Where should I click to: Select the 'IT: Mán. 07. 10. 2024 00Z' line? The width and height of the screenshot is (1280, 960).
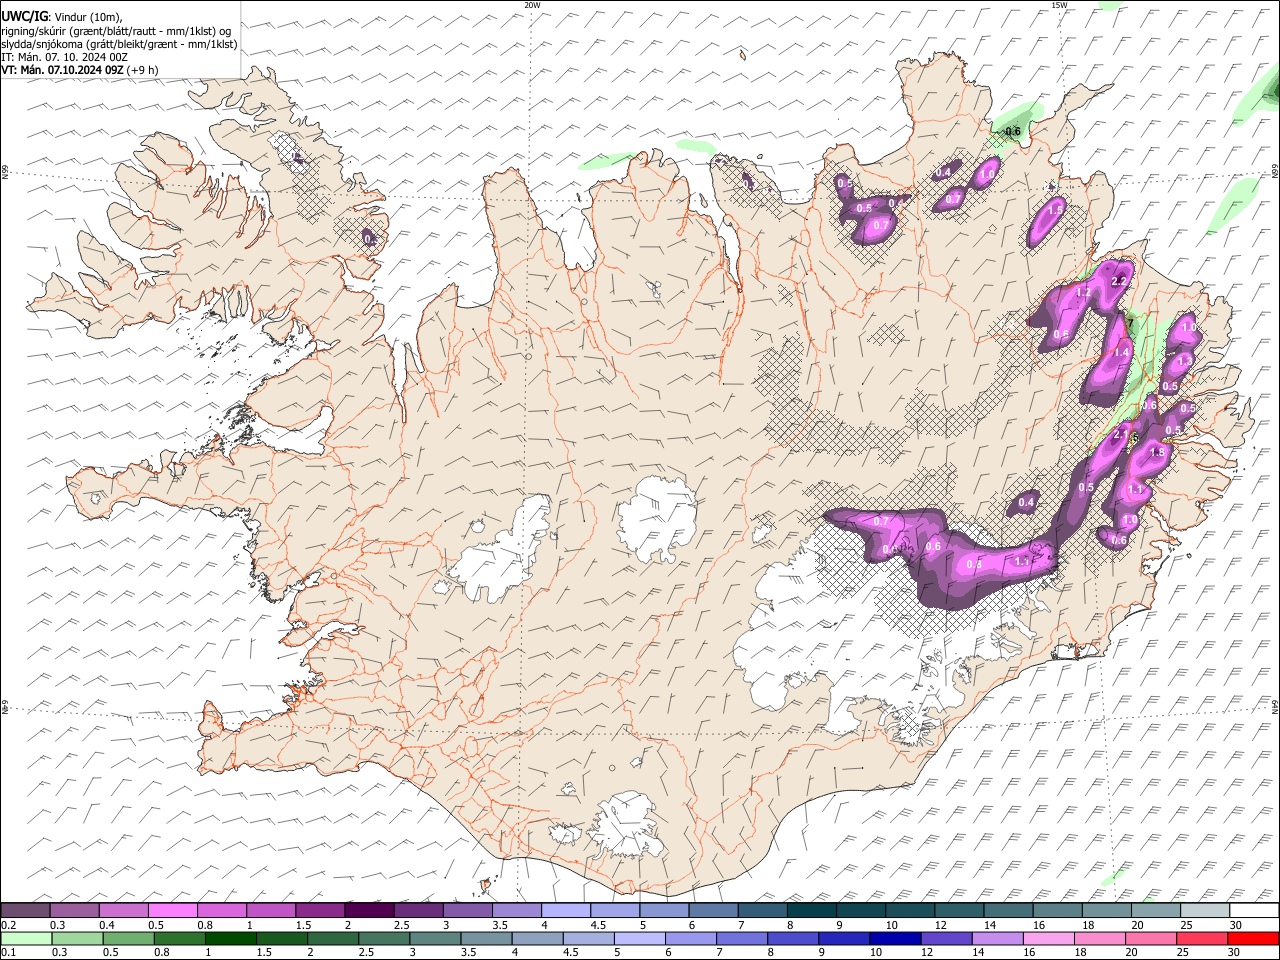click(65, 57)
